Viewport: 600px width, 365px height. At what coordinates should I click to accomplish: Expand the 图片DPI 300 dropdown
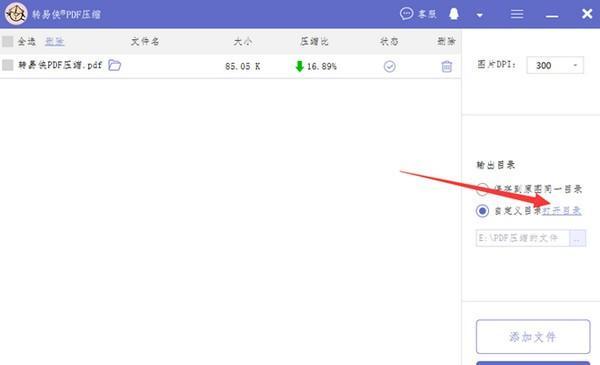click(x=555, y=65)
